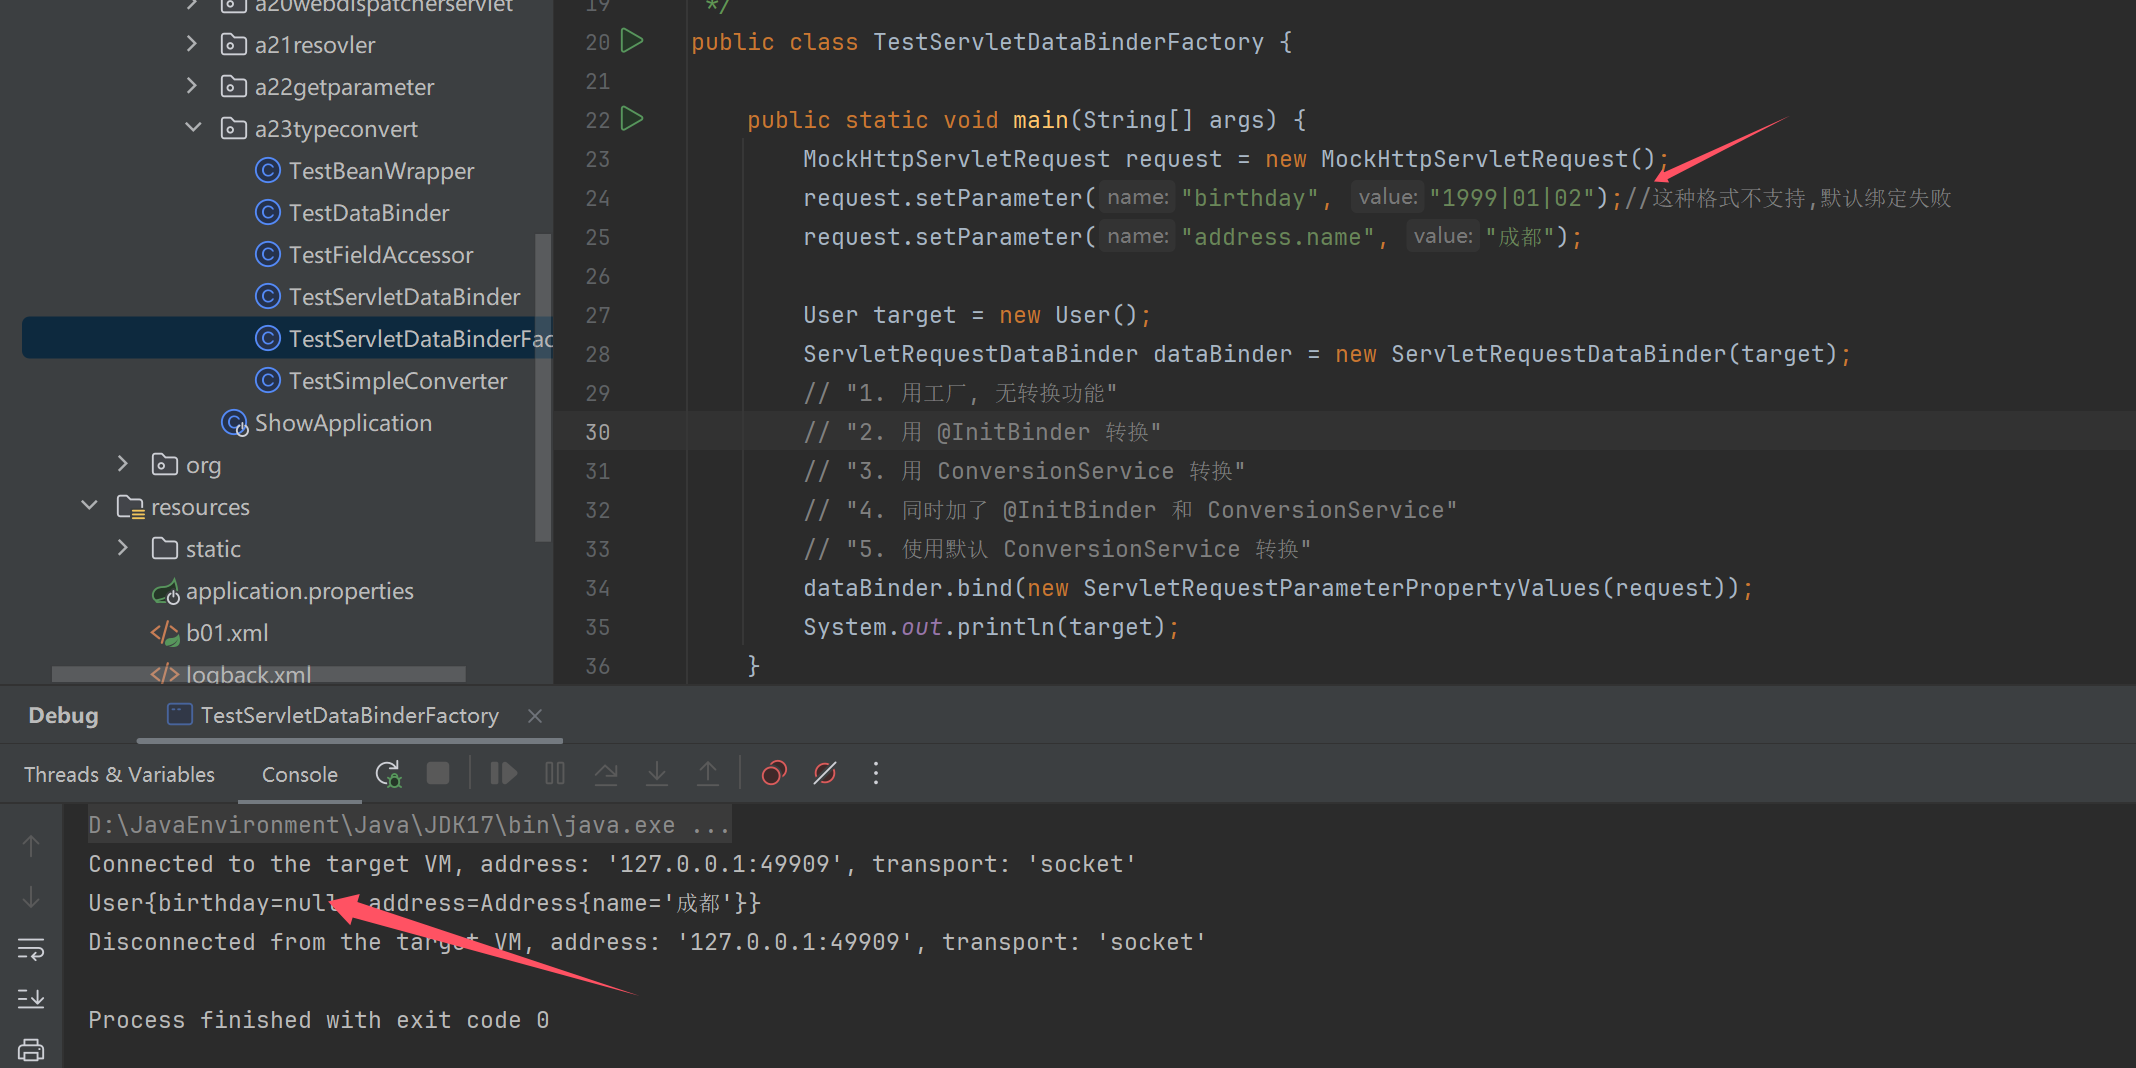Click User target = new User() line

pos(977,315)
